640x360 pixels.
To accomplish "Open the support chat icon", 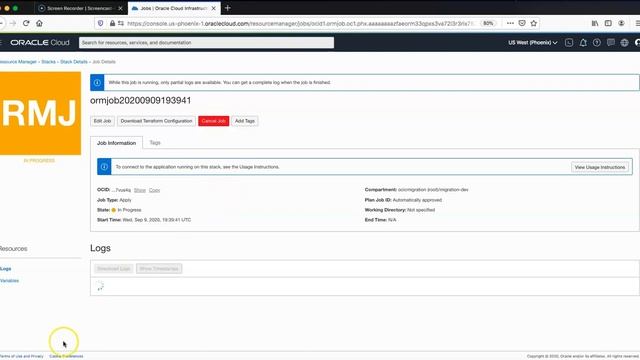I will tap(611, 42).
